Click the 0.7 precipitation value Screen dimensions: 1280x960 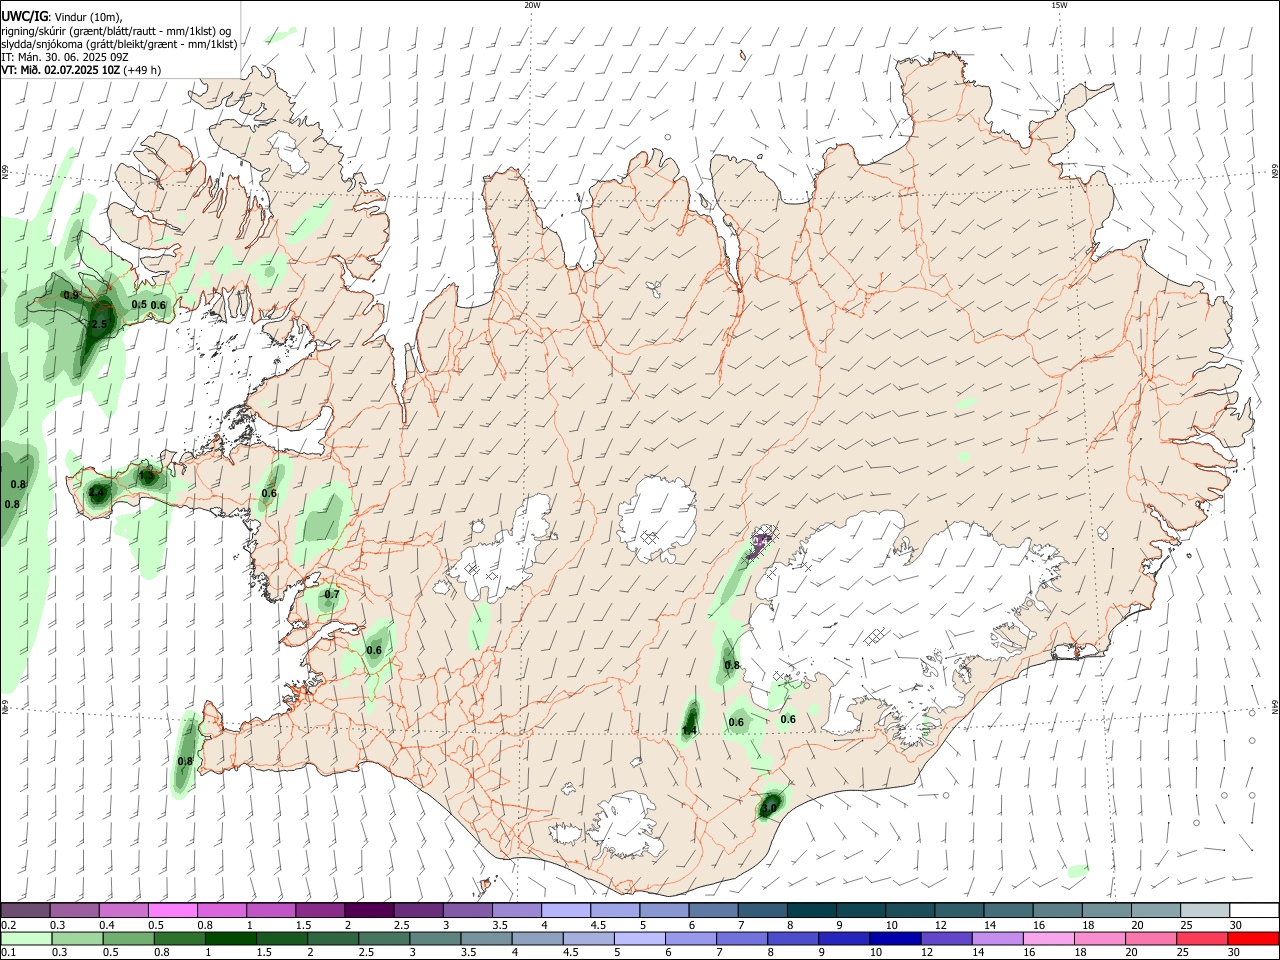click(332, 595)
